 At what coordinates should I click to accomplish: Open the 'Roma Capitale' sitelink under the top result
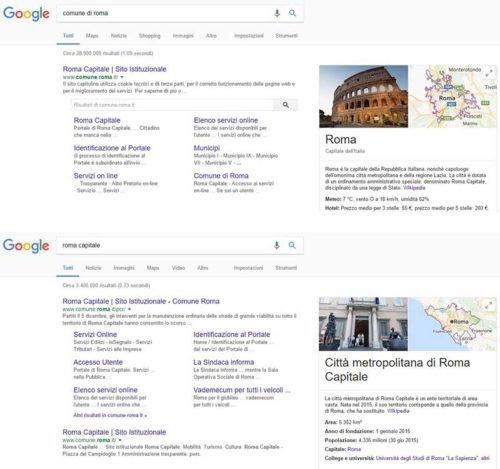pos(97,120)
